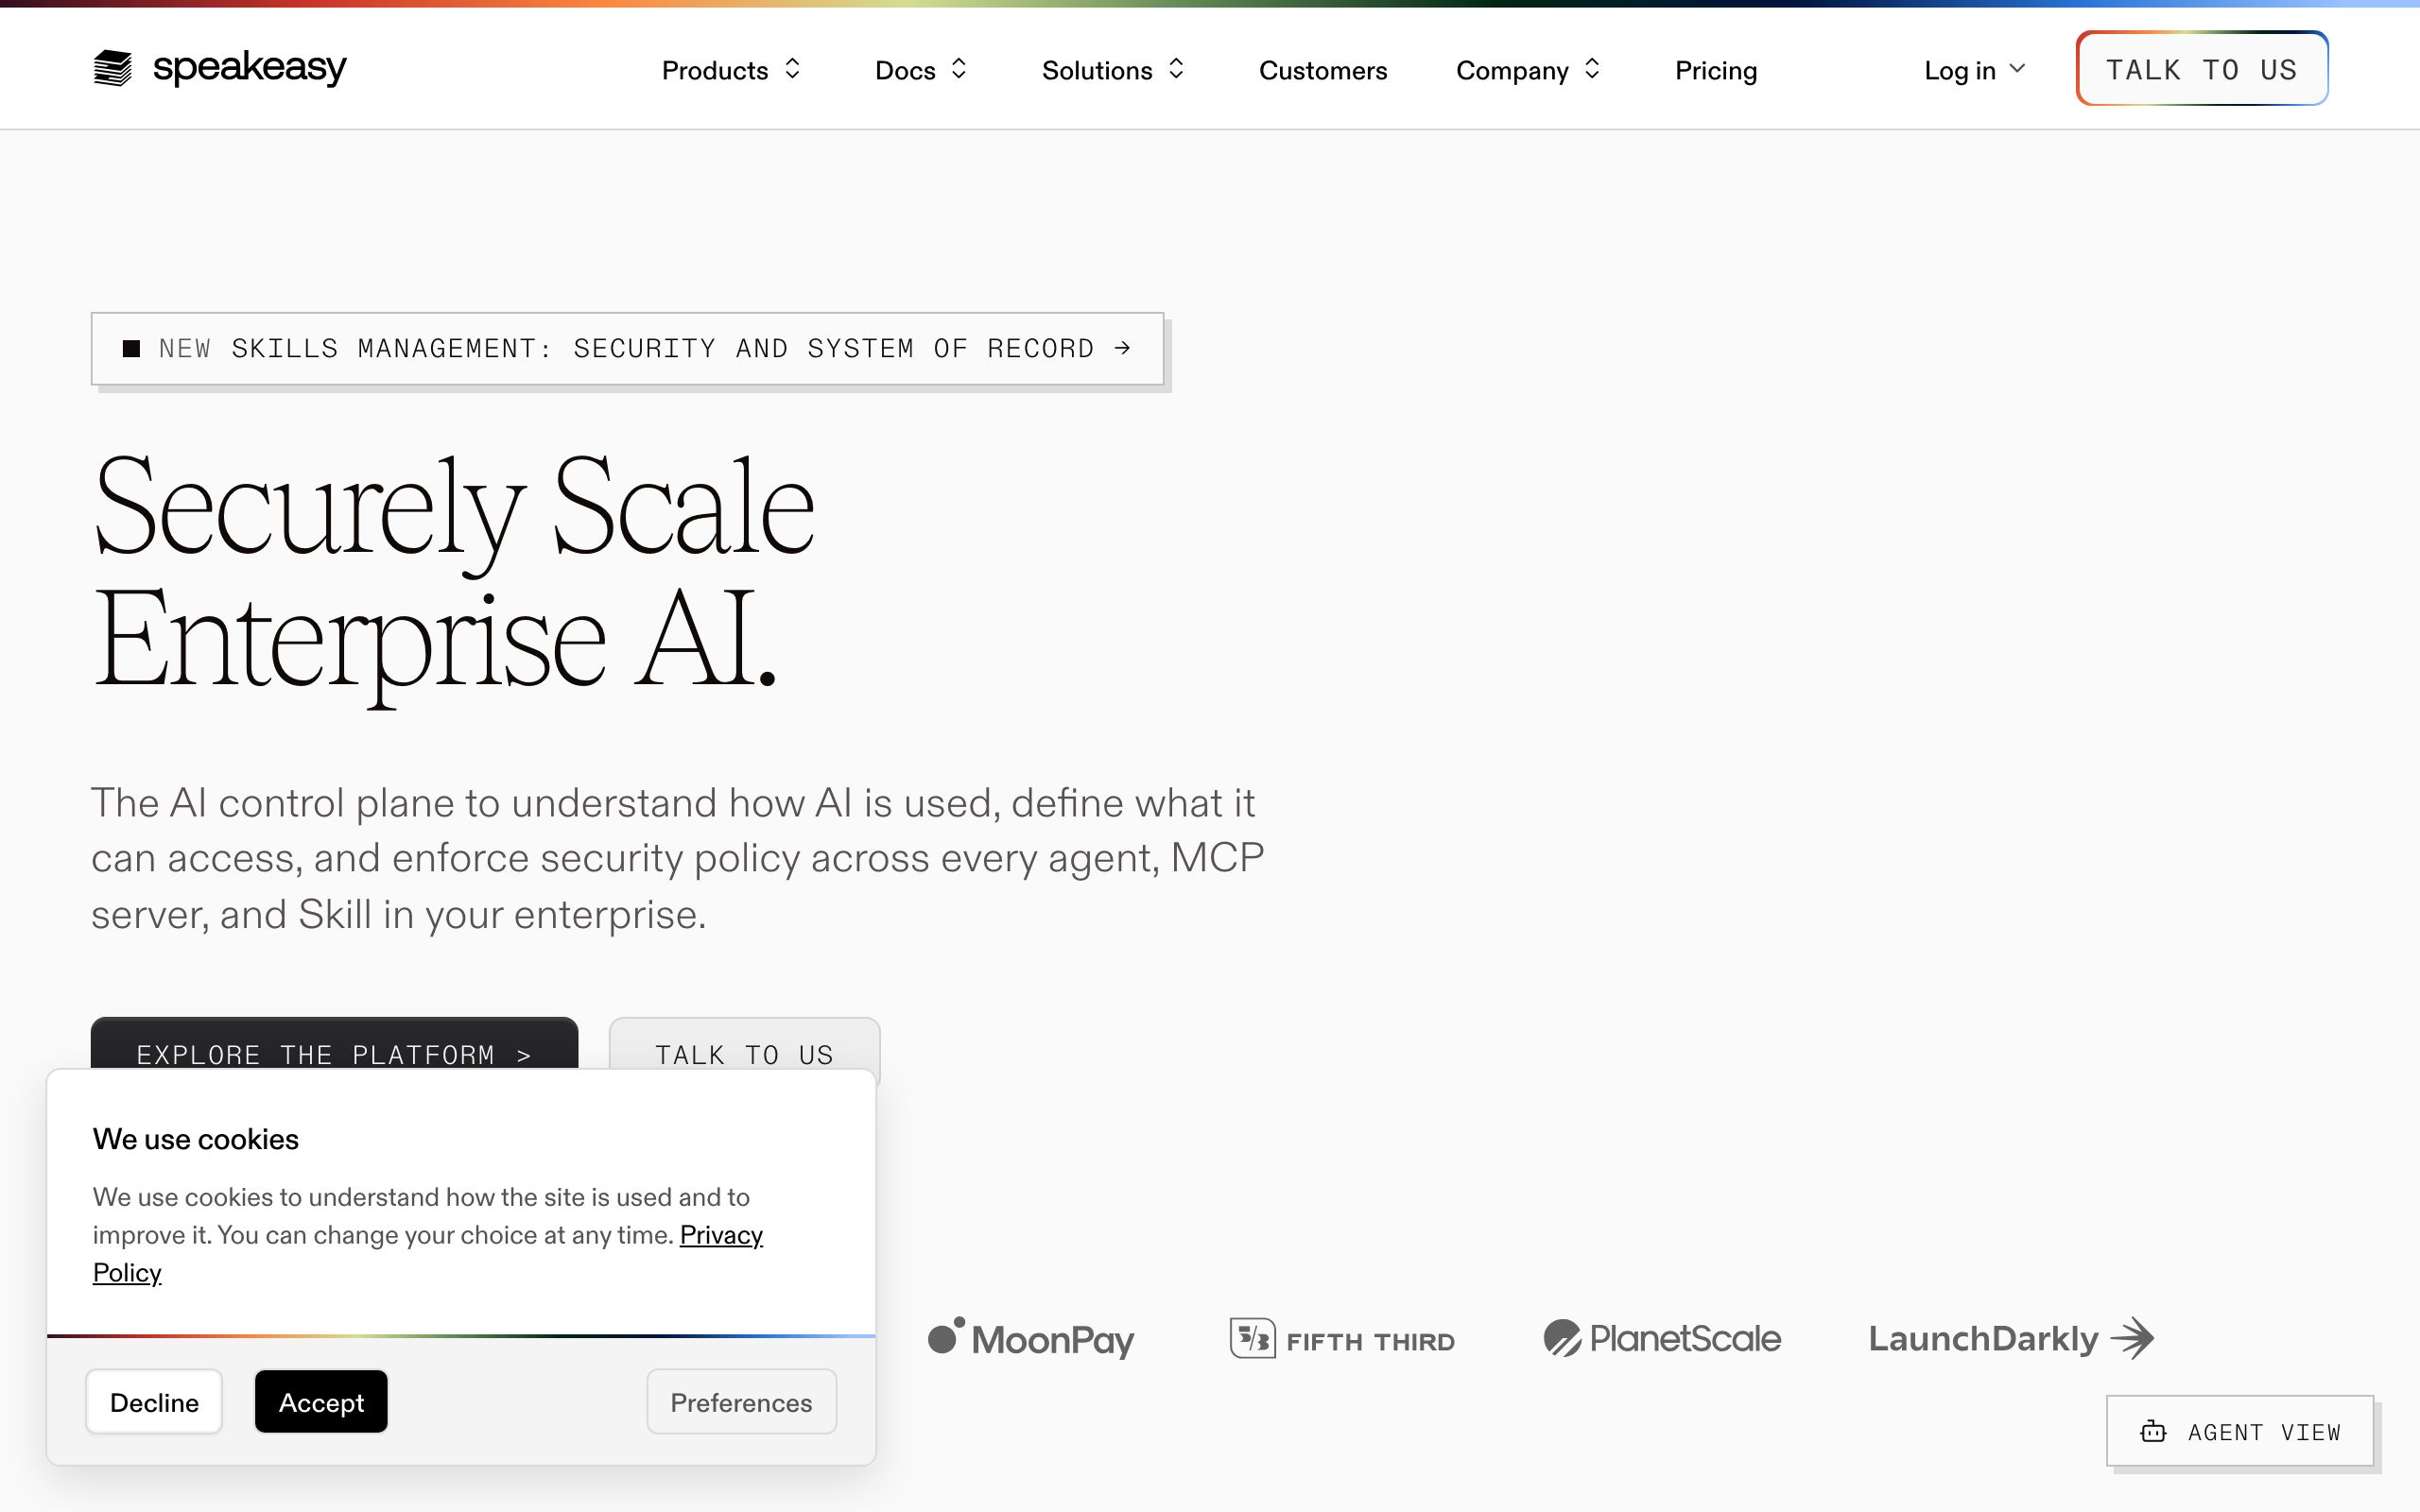The width and height of the screenshot is (2420, 1512).
Task: Switch to AGENT VIEW
Action: coord(2239,1431)
